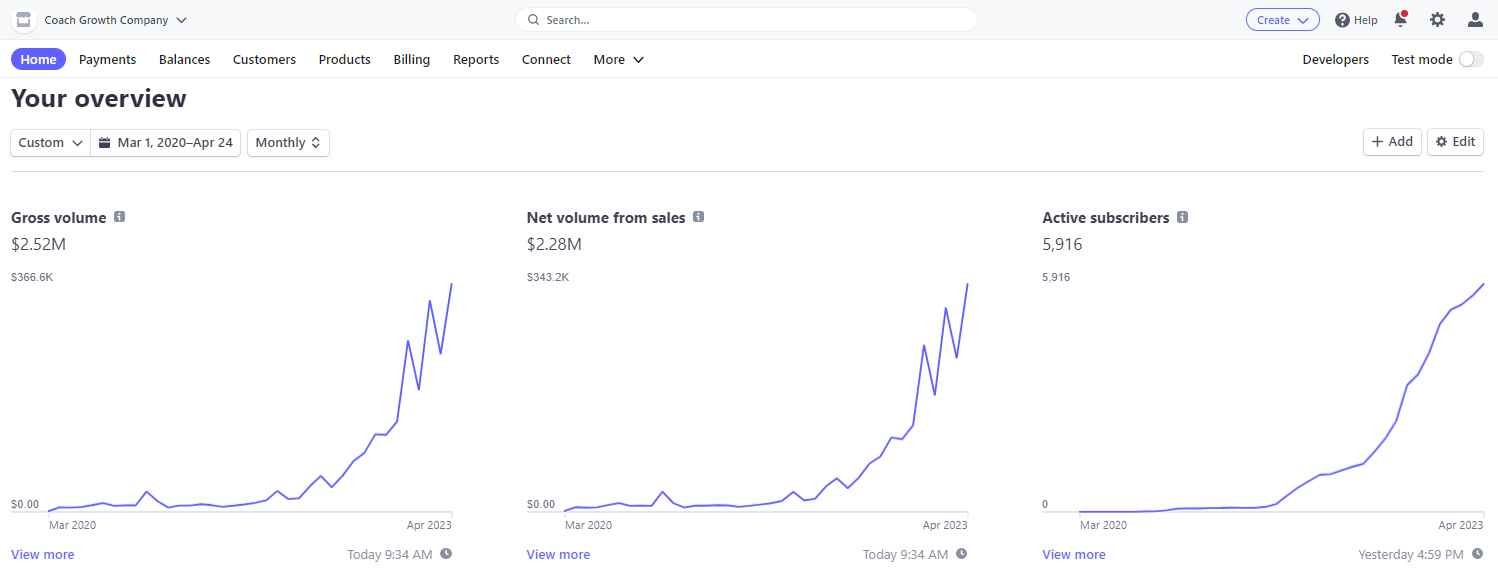Go to the Payments tab
The height and width of the screenshot is (580, 1498).
pyautogui.click(x=107, y=60)
